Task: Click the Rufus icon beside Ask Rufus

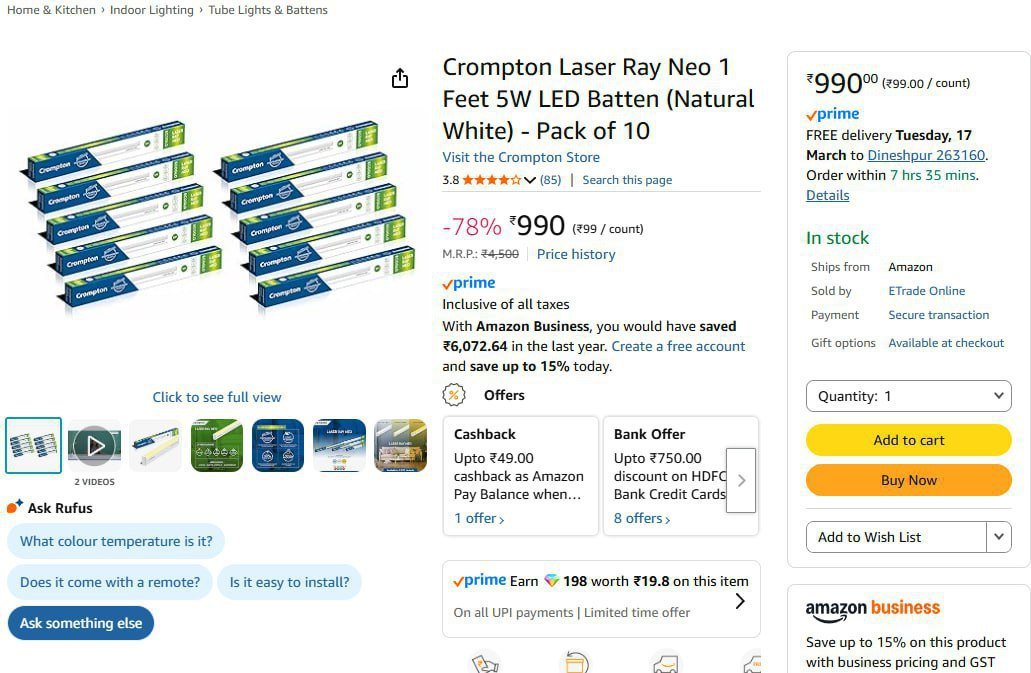Action: 15,507
